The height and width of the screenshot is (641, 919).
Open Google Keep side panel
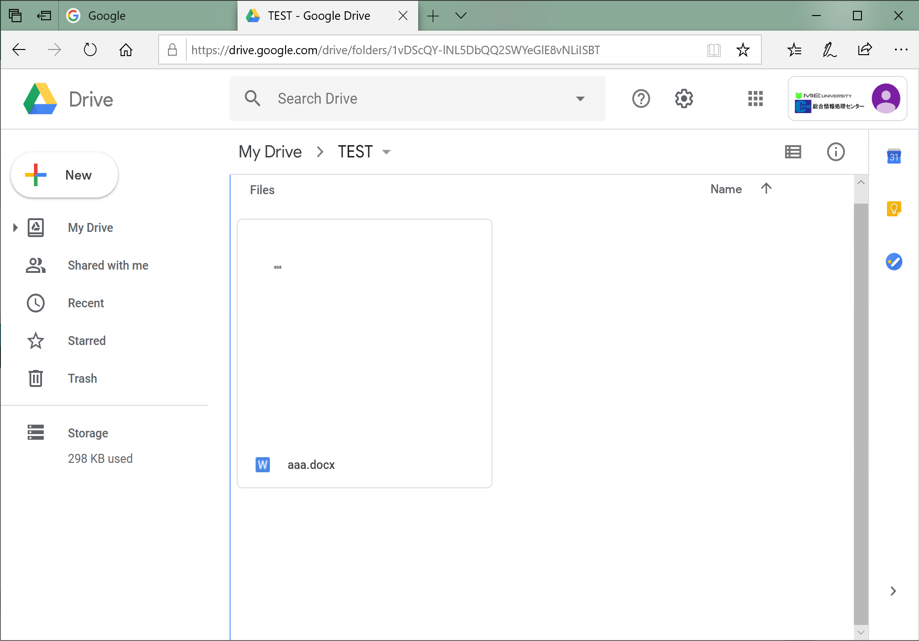point(894,209)
